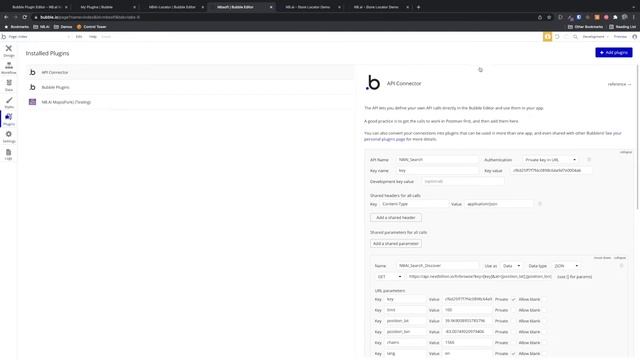Open the Settings gear in sidebar
Screen dimensions: 640x360
pyautogui.click(x=9, y=136)
